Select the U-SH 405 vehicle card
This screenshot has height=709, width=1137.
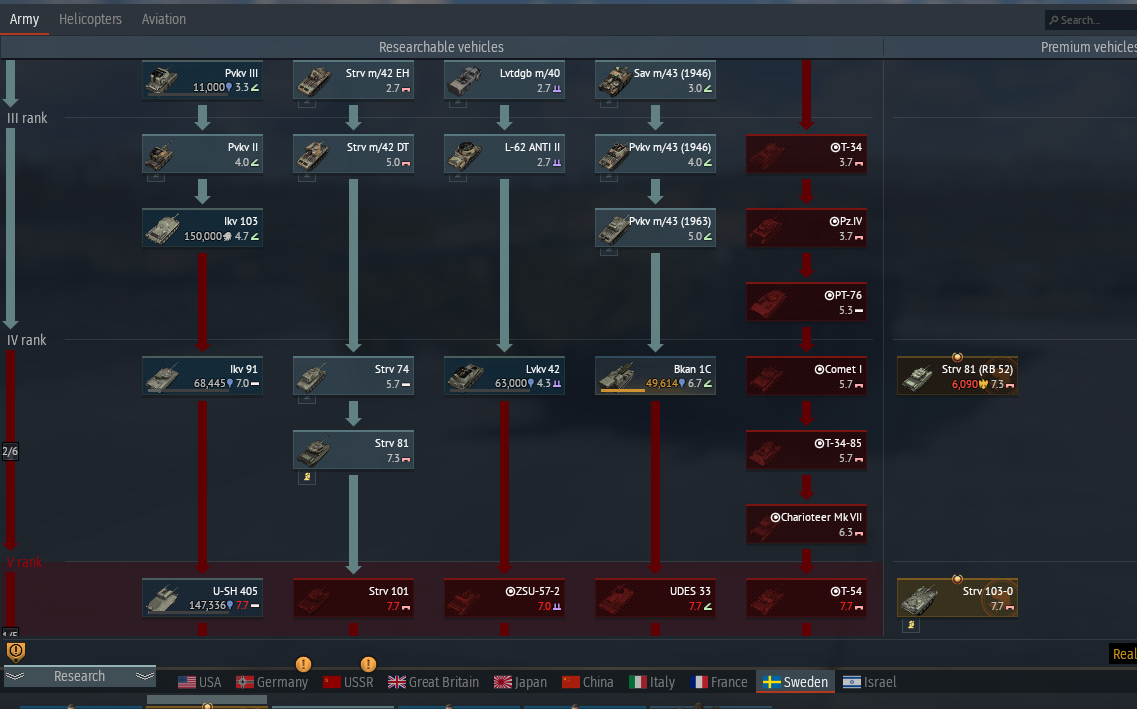pos(202,597)
